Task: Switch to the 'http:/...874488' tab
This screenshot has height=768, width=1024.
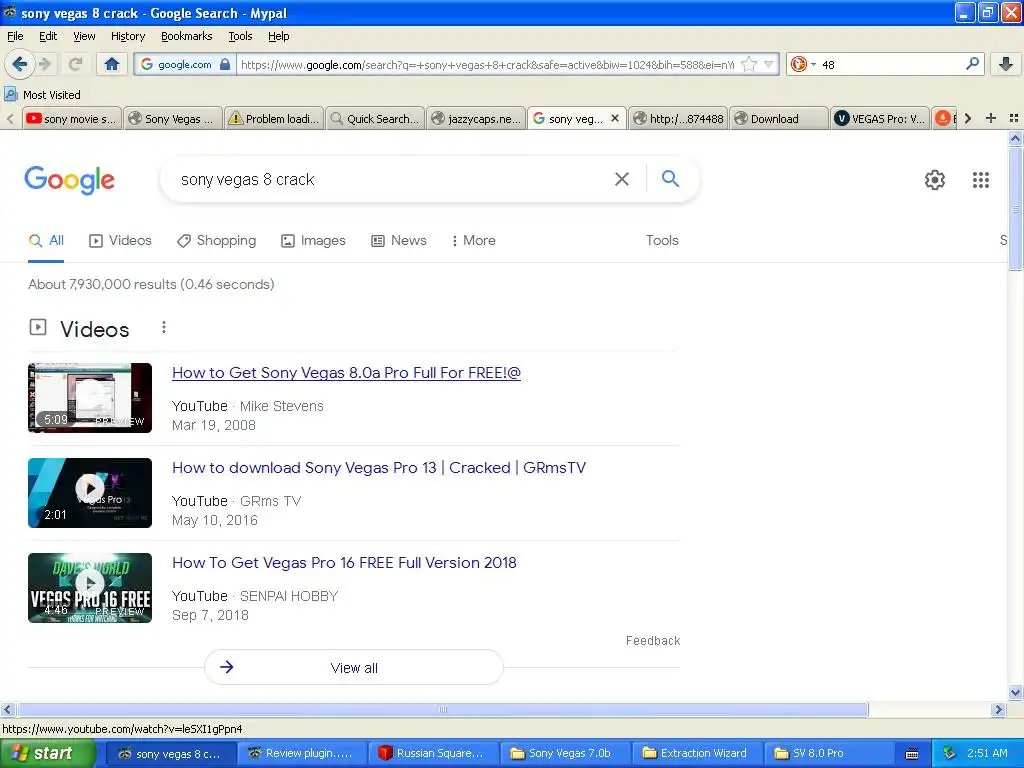Action: [x=678, y=118]
